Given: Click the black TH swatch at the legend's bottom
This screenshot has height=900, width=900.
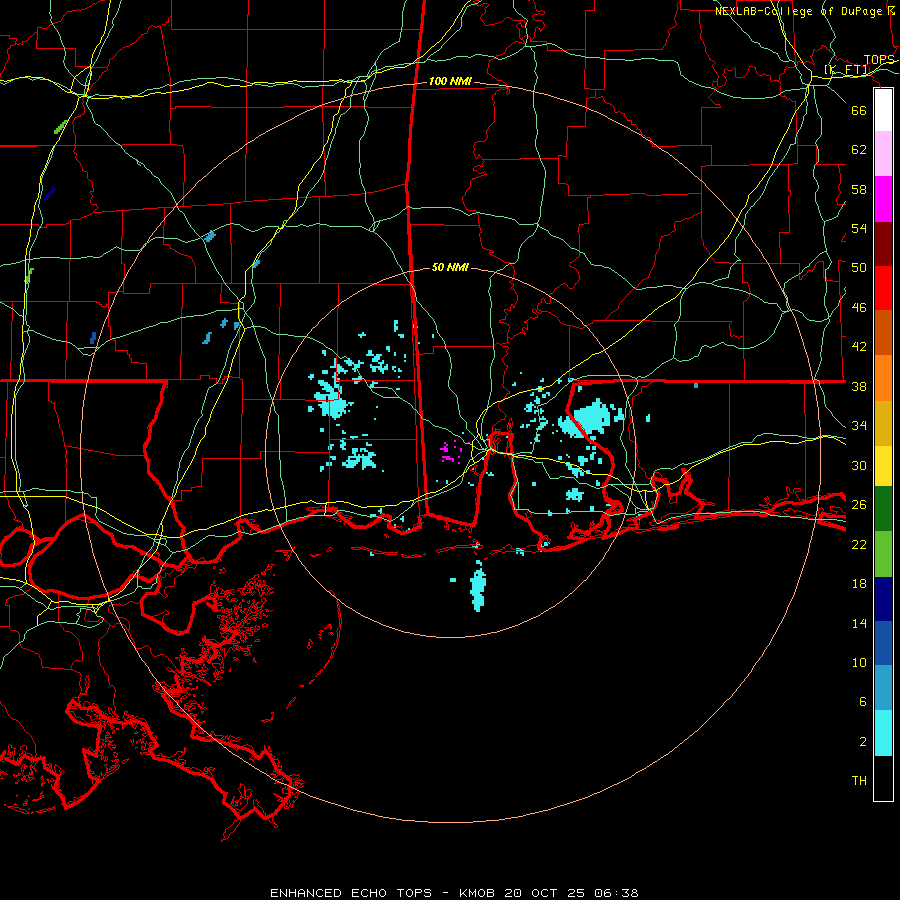Looking at the screenshot, I should [x=883, y=778].
